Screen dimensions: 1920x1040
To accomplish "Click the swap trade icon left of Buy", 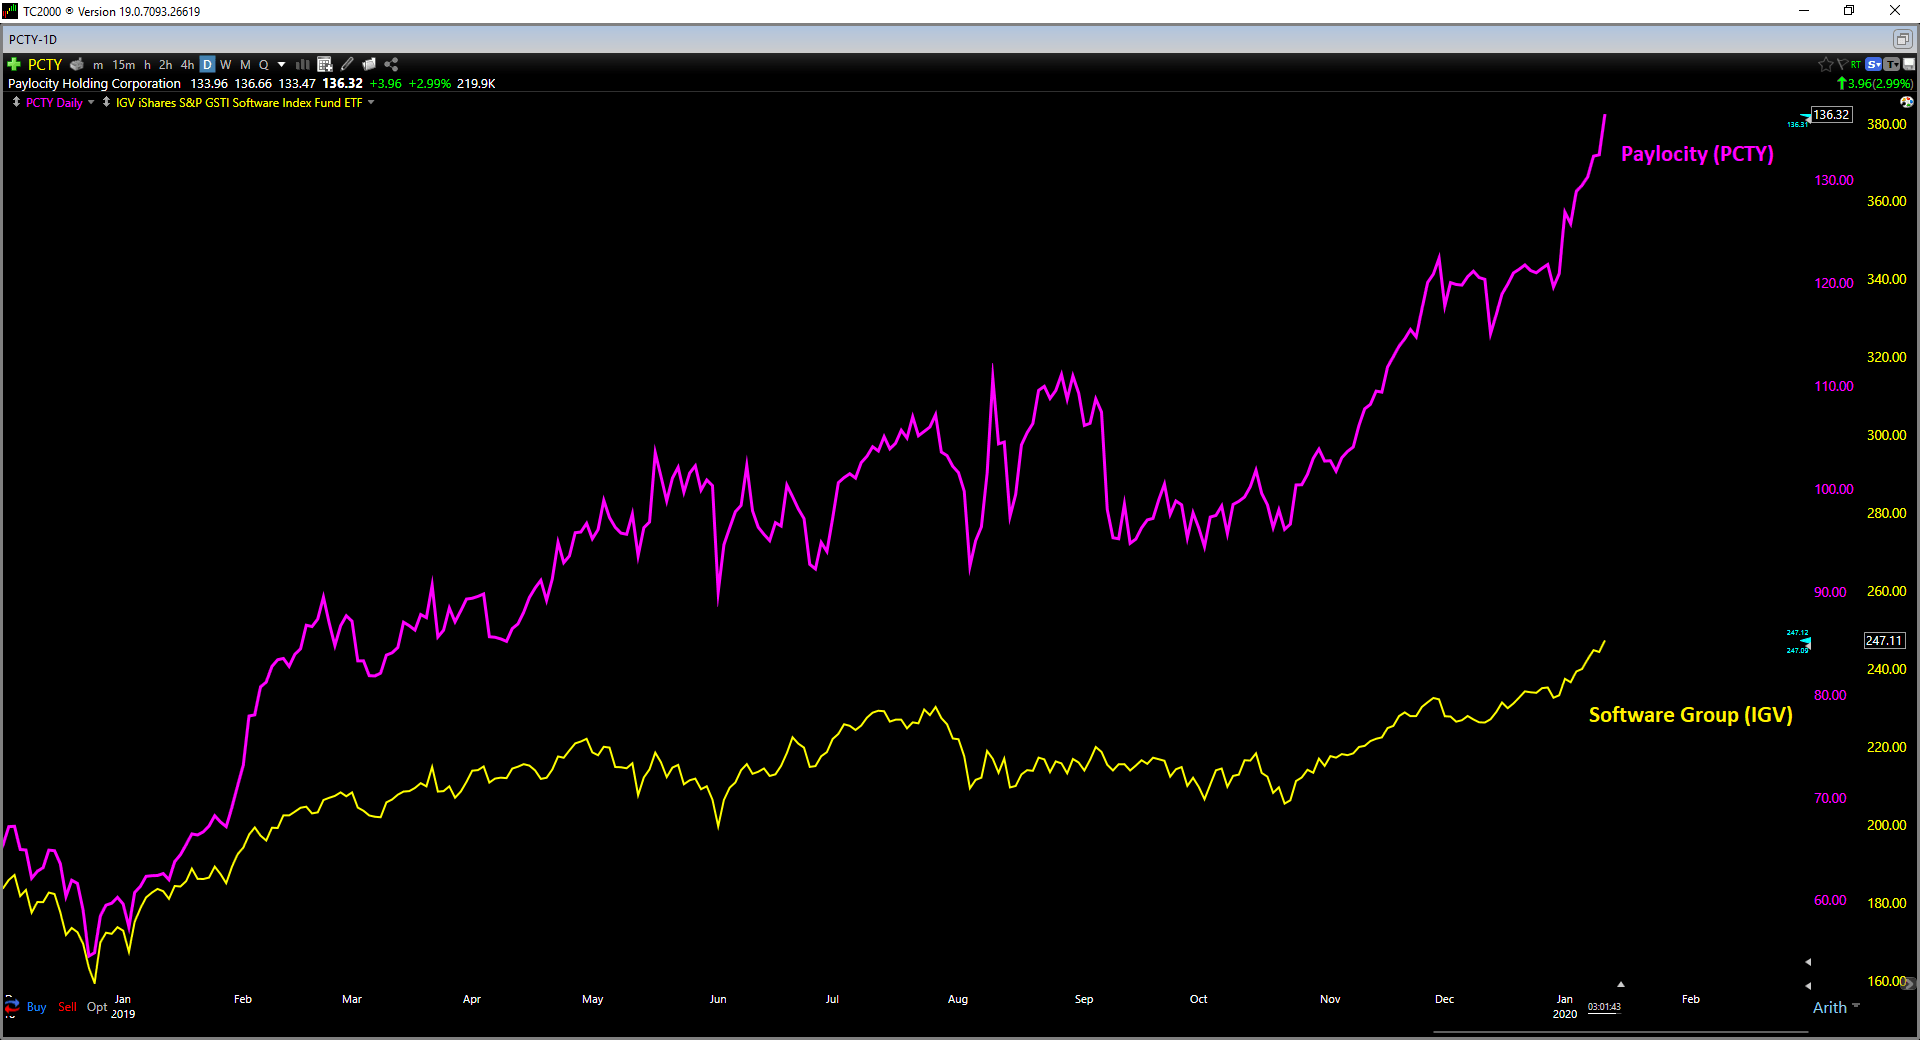I will [12, 1006].
